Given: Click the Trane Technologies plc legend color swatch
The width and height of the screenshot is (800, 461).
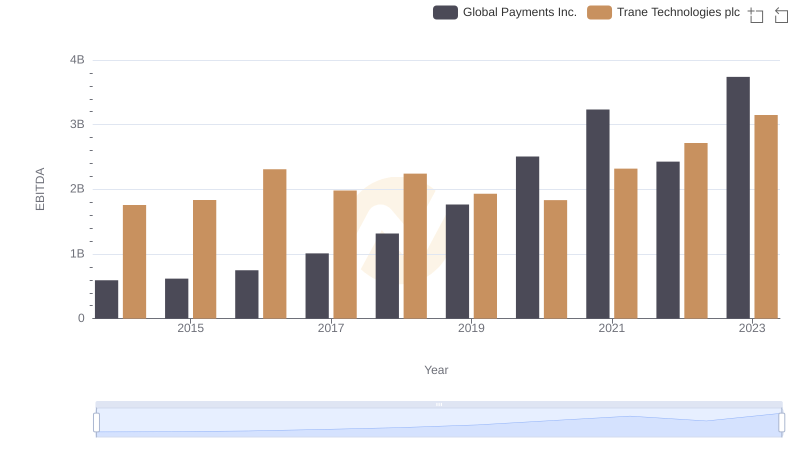Looking at the screenshot, I should pos(599,12).
